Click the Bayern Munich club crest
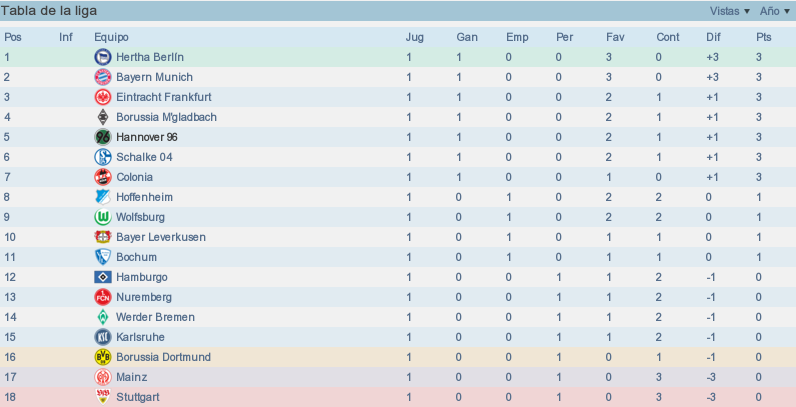This screenshot has height=407, width=796. point(103,77)
